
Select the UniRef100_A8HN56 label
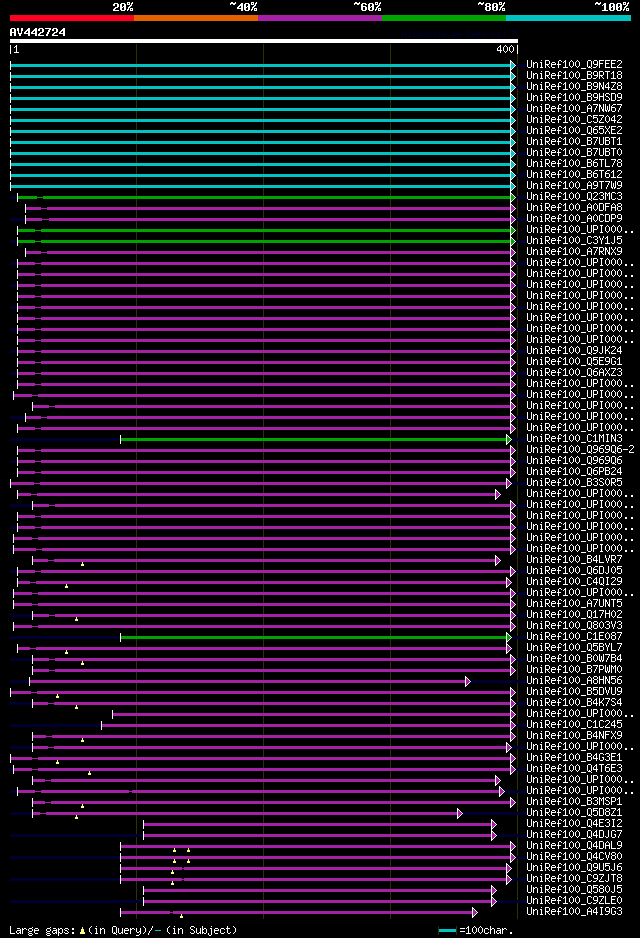[574, 681]
